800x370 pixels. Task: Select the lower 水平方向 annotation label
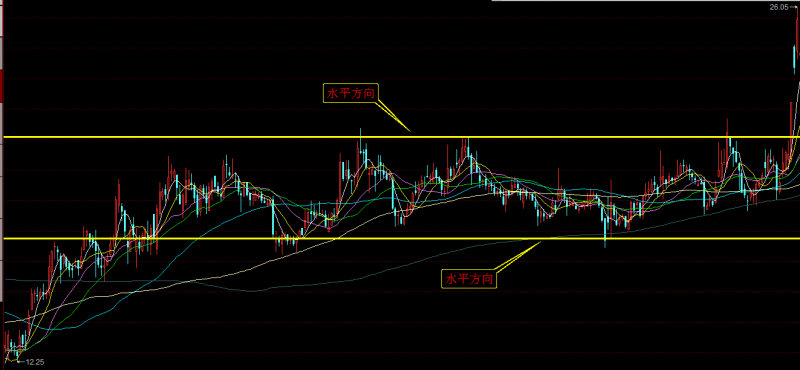coord(469,279)
